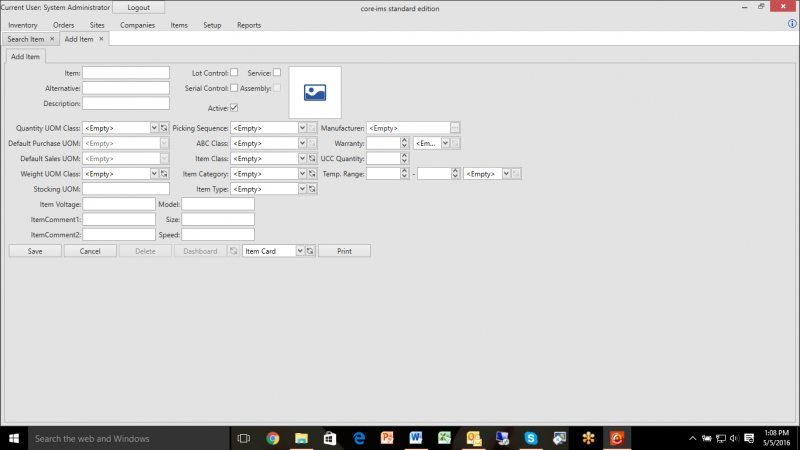Click the Print button
Image resolution: width=800 pixels, height=450 pixels.
click(x=344, y=251)
